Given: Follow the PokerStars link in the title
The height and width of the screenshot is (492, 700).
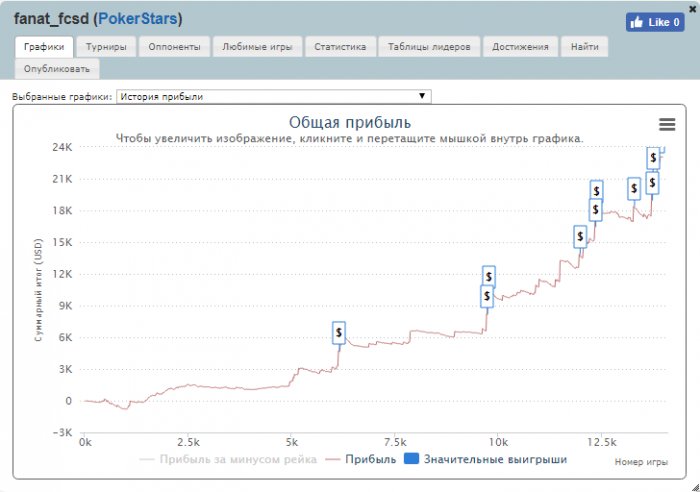Looking at the screenshot, I should (138, 19).
